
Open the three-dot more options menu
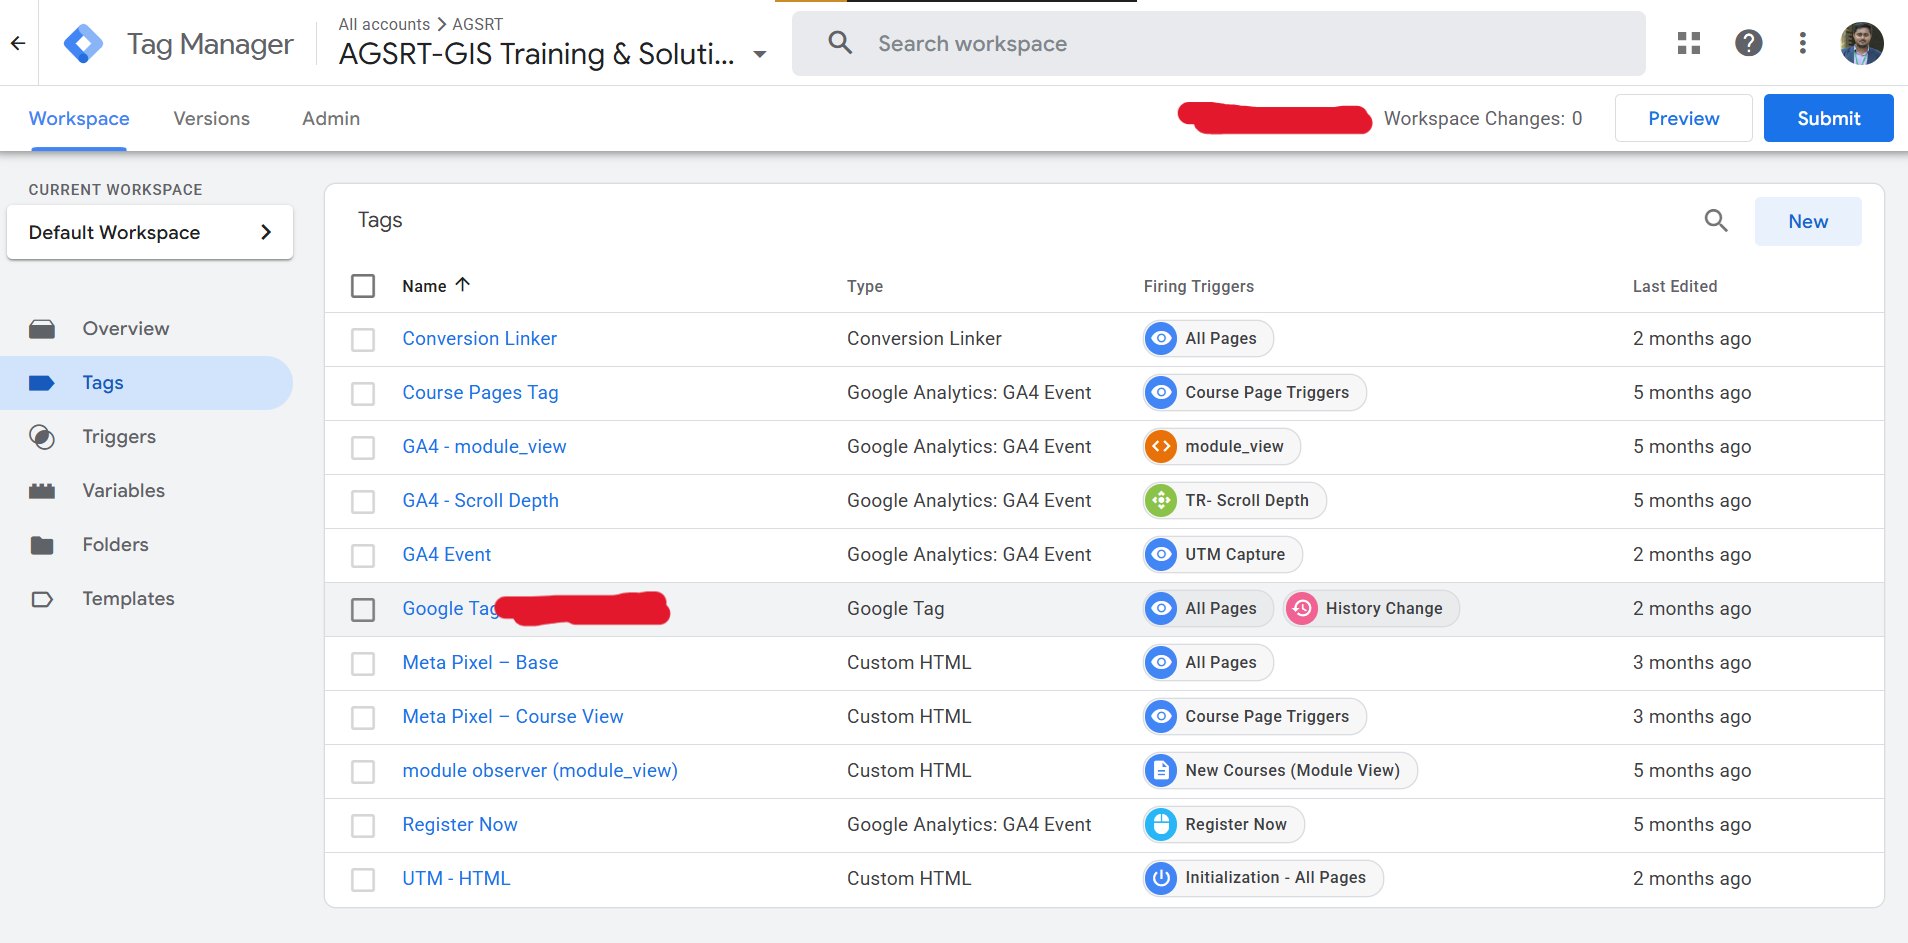coord(1803,43)
